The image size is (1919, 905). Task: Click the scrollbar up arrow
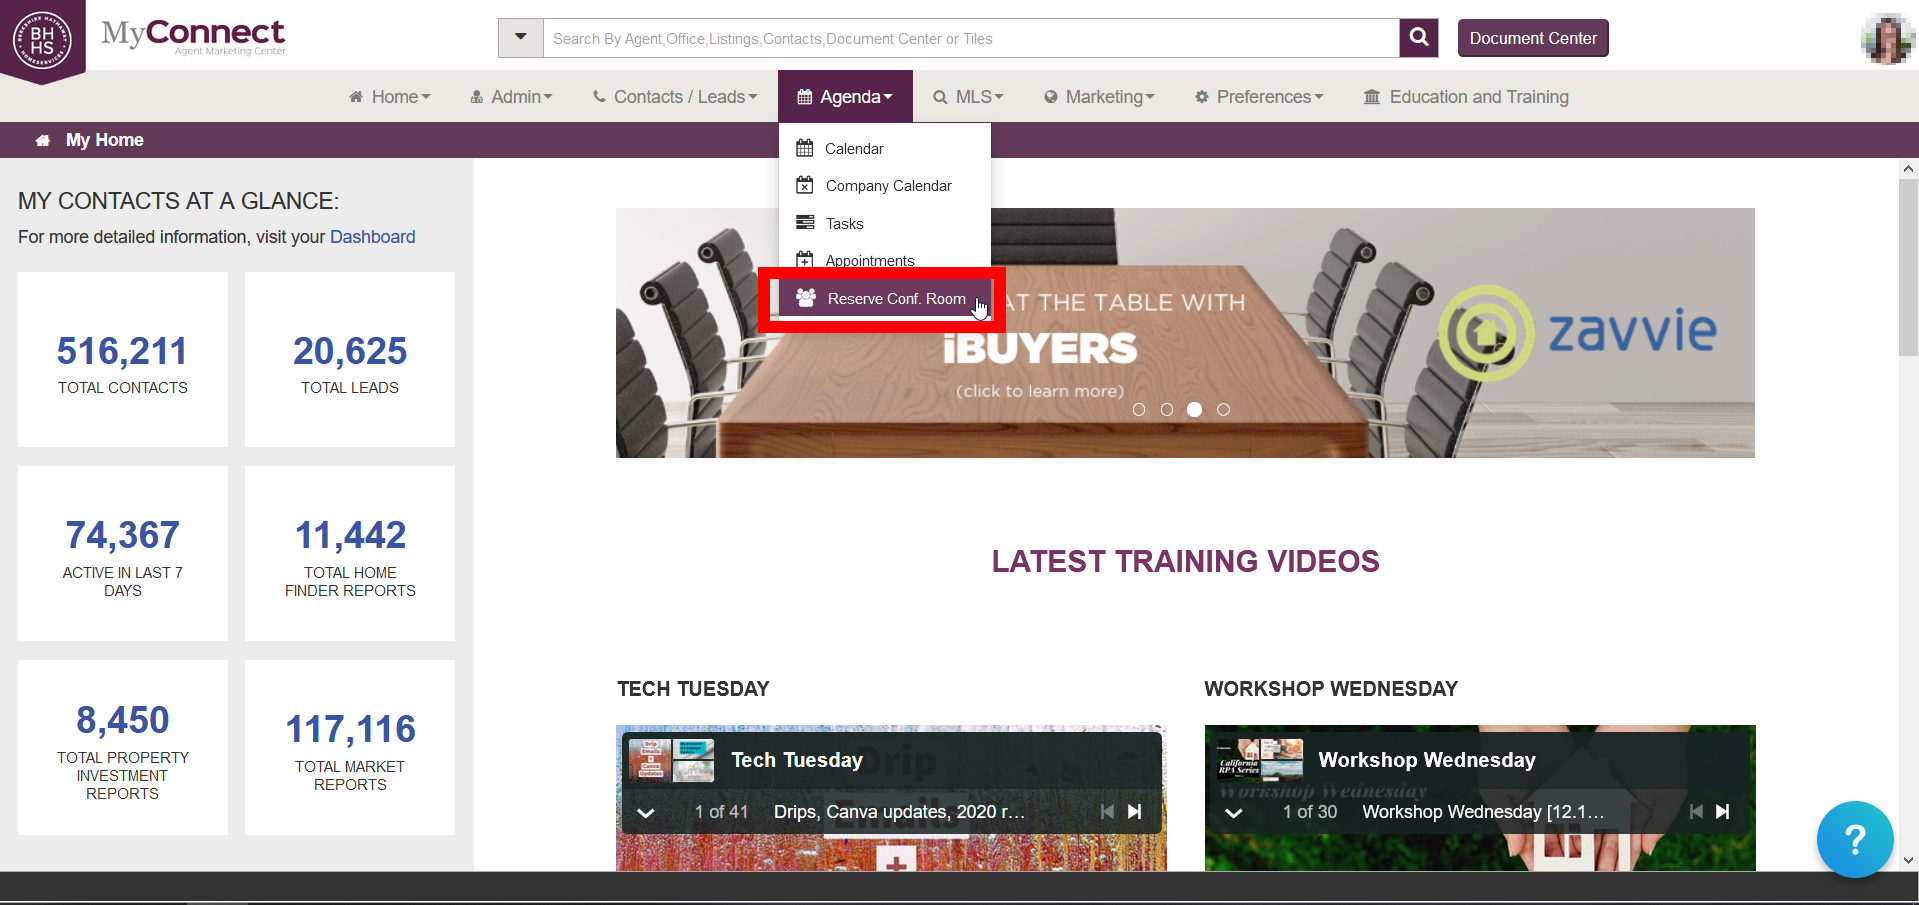[1908, 169]
